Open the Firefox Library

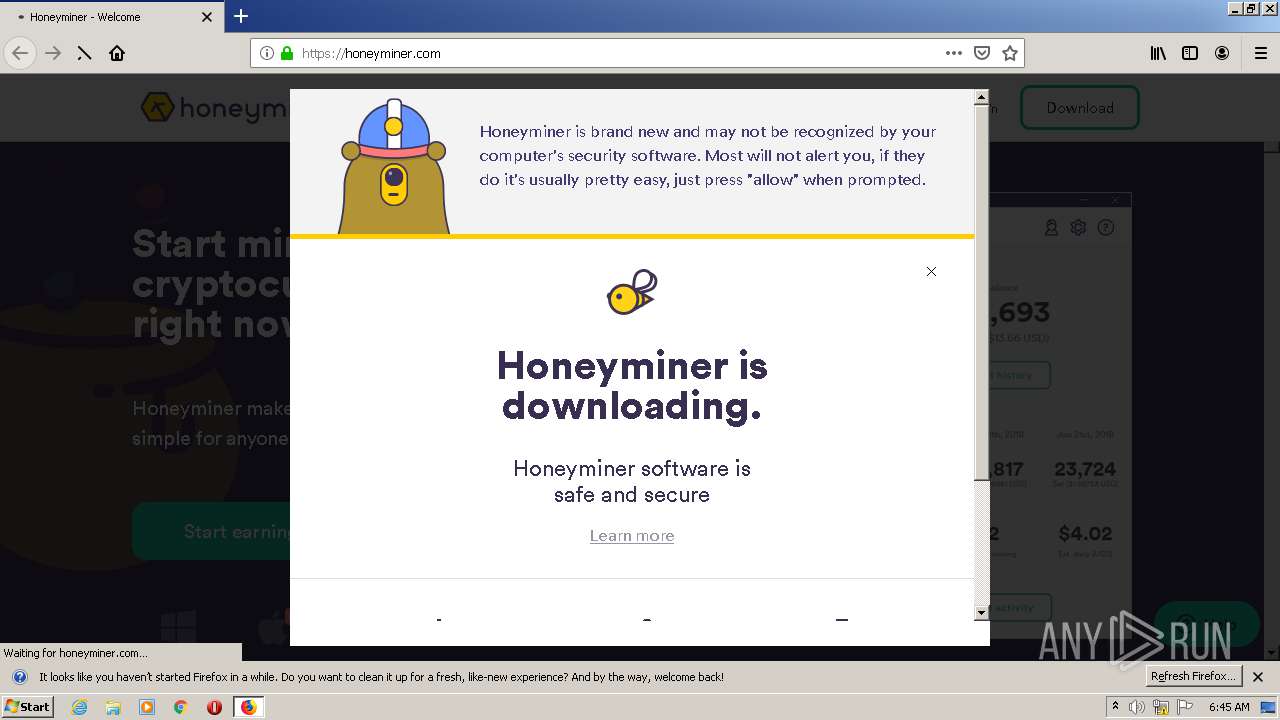pyautogui.click(x=1158, y=53)
